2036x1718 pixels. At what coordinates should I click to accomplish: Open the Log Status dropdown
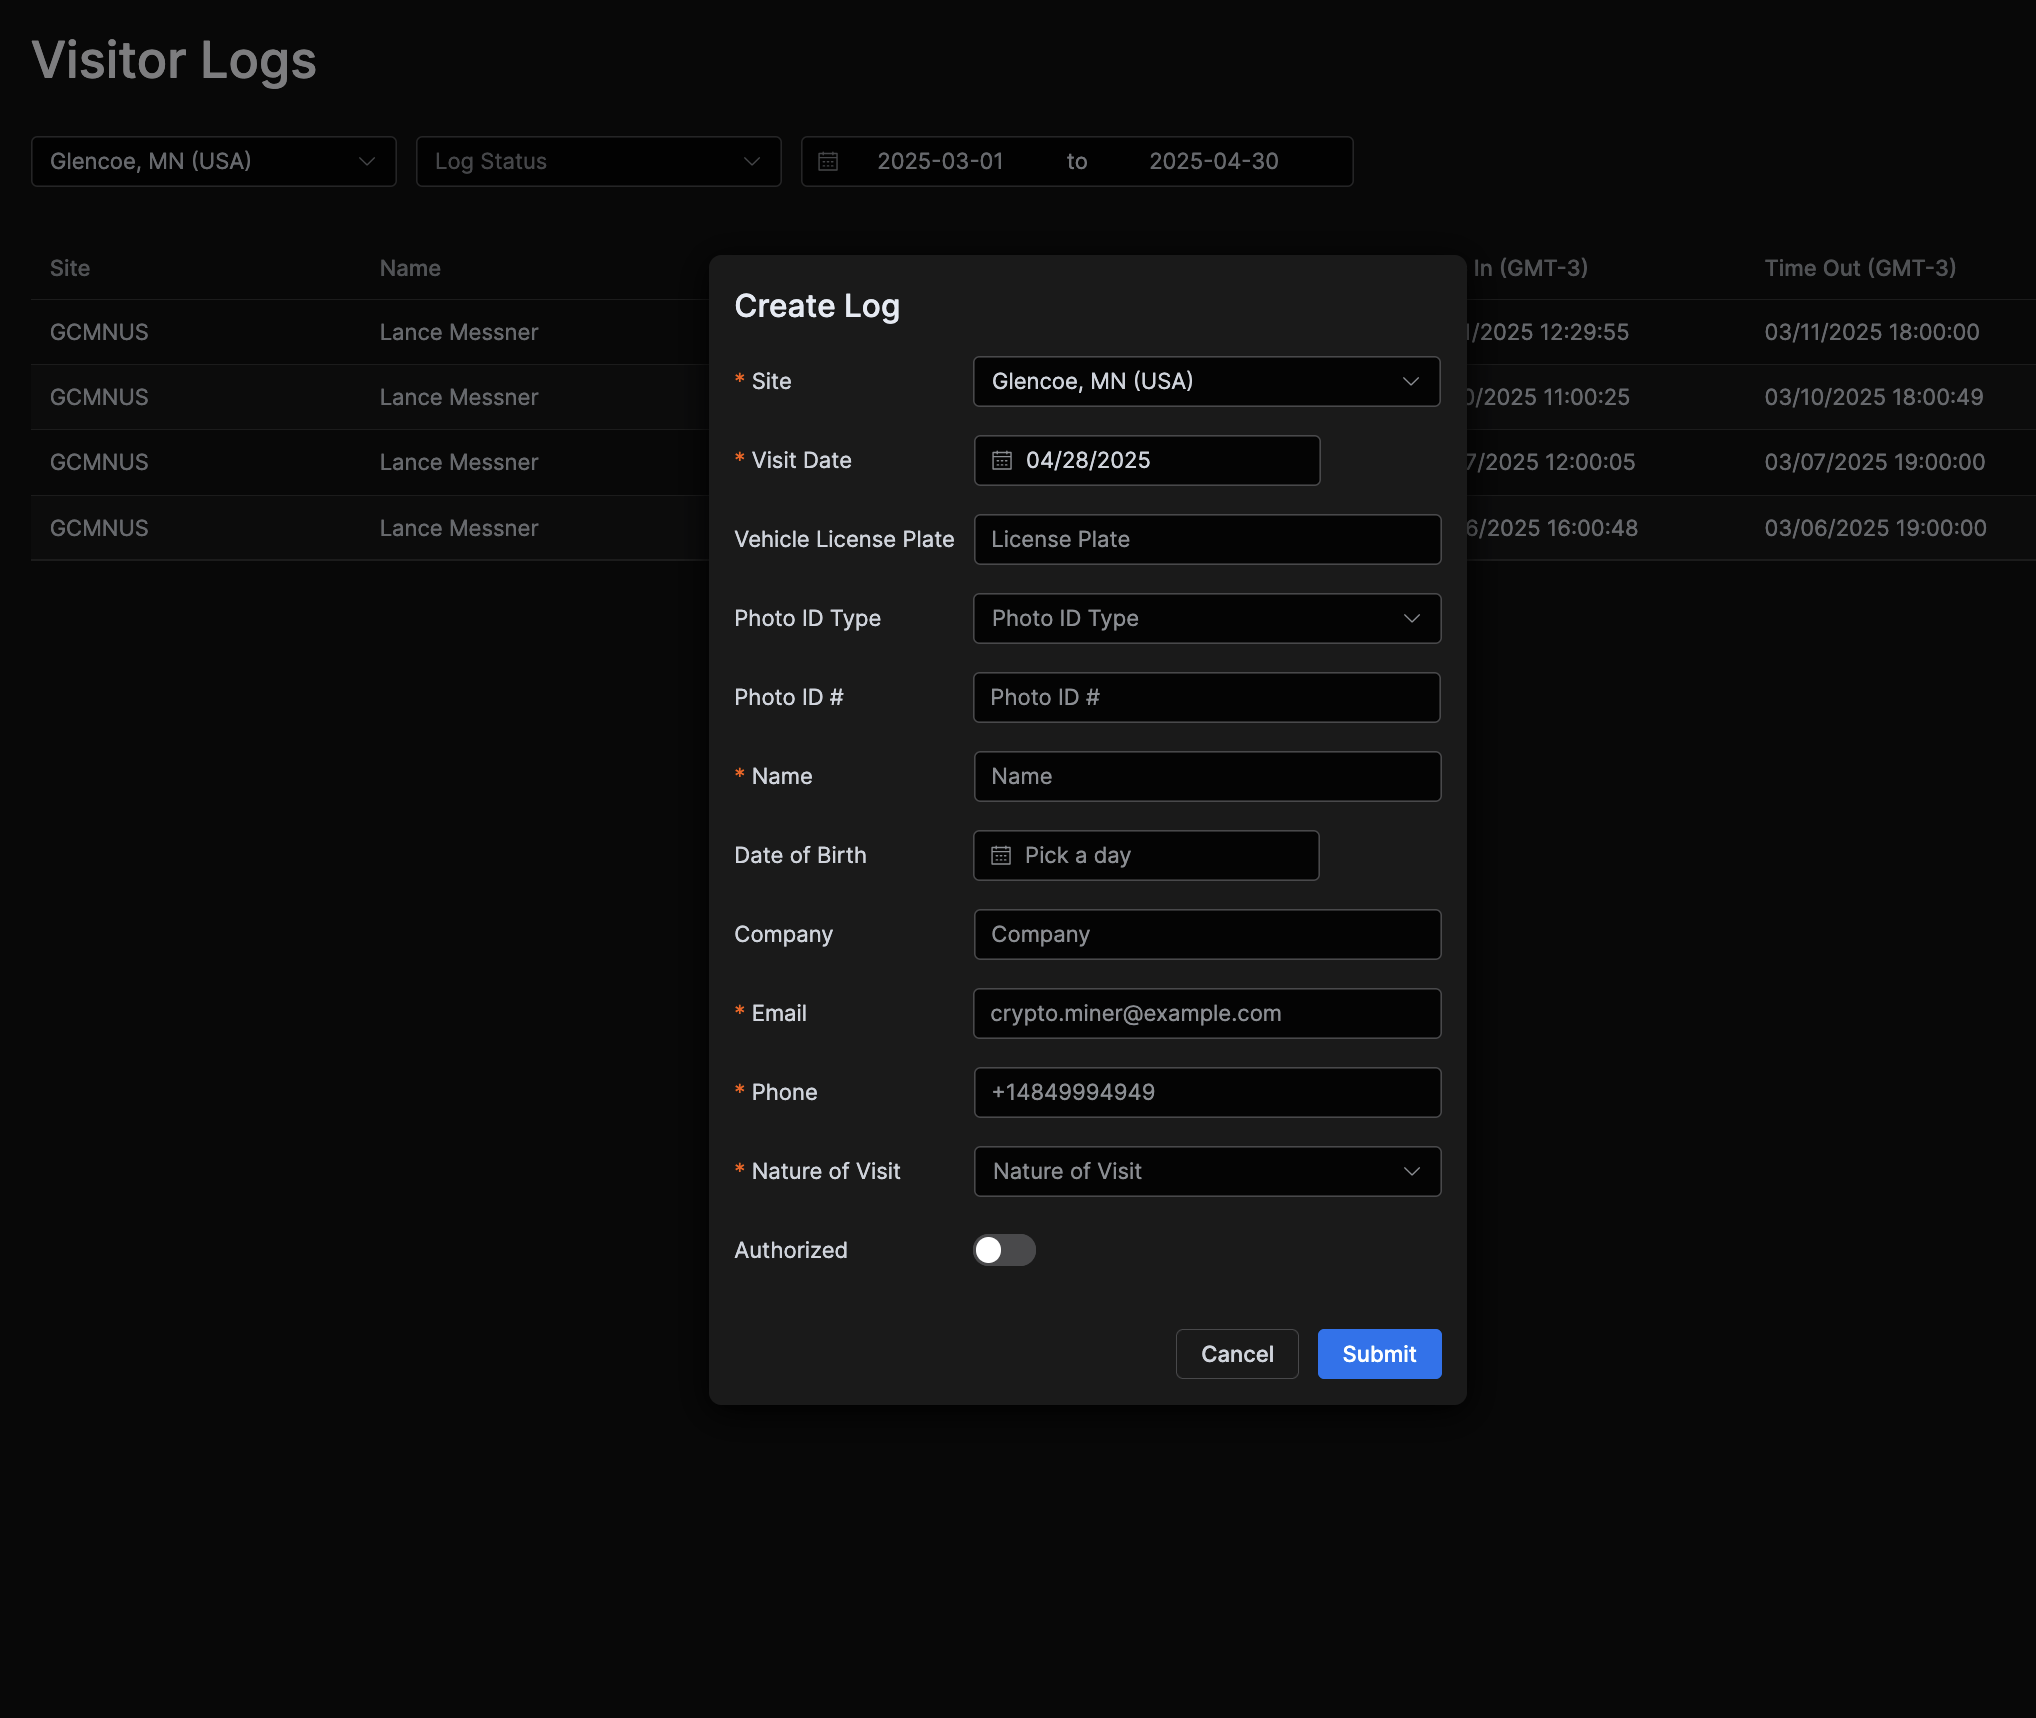(598, 161)
